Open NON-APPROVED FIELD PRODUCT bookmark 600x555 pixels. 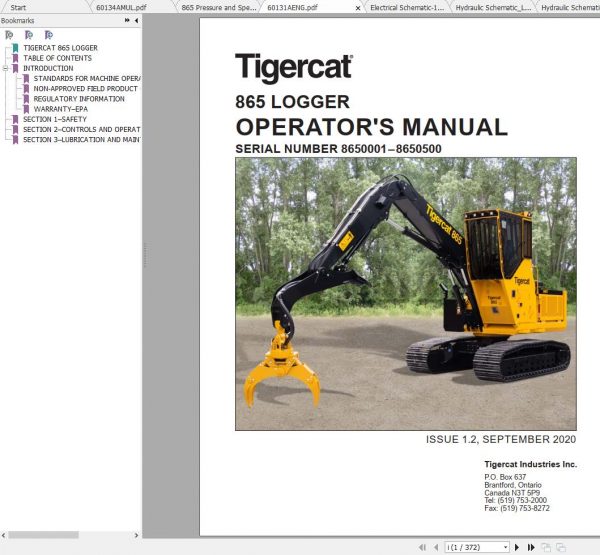coord(85,89)
